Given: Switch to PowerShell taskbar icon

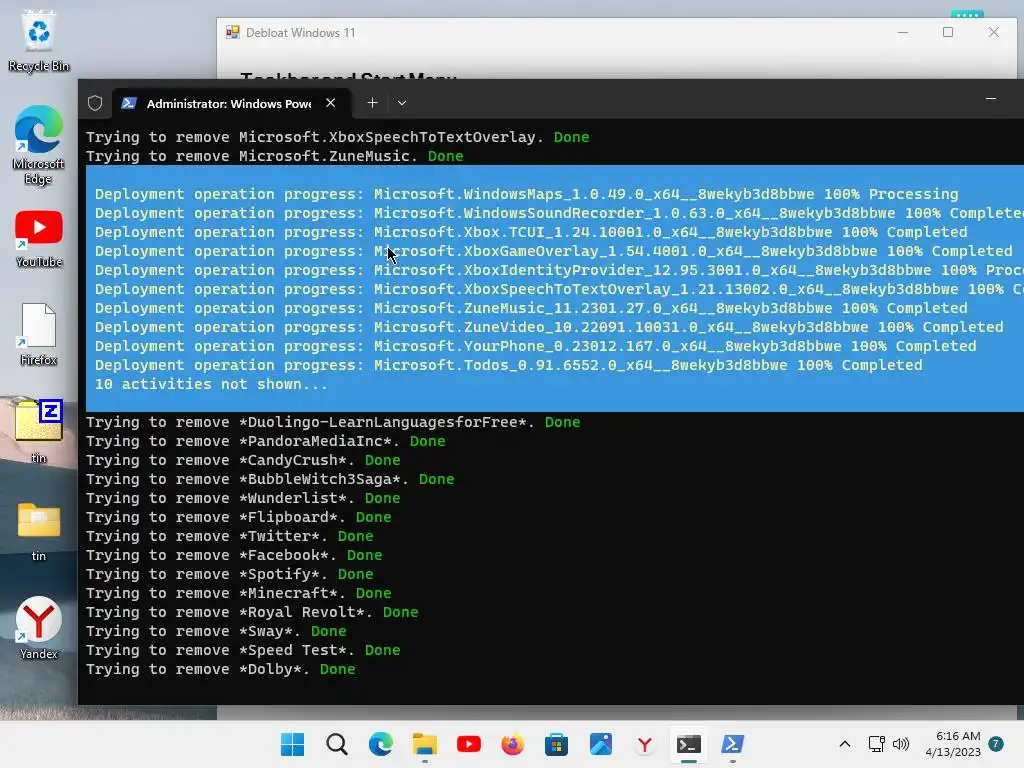Looking at the screenshot, I should click(x=732, y=744).
